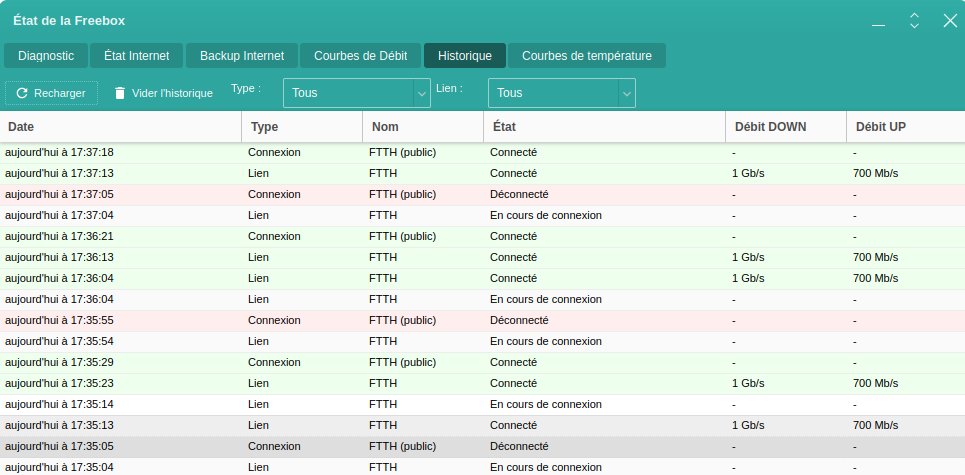Sort by the État column header
965x475 pixels.
point(604,127)
